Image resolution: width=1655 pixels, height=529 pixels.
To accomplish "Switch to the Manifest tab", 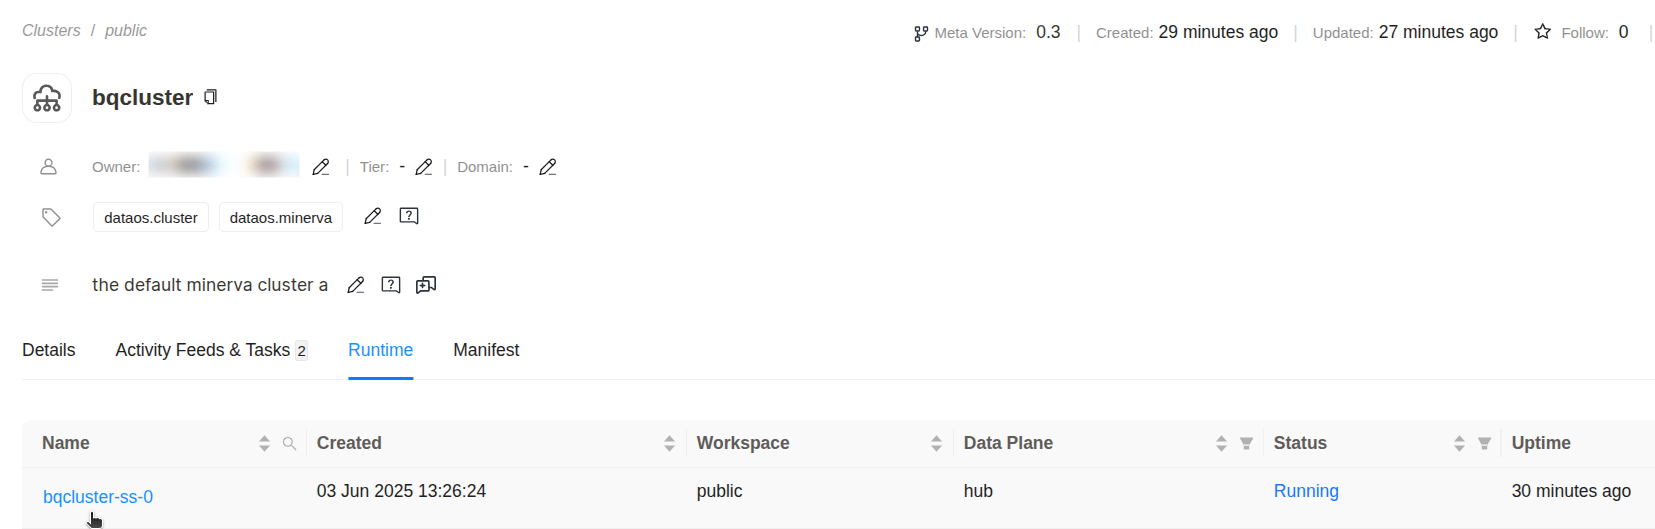I will coord(486,350).
